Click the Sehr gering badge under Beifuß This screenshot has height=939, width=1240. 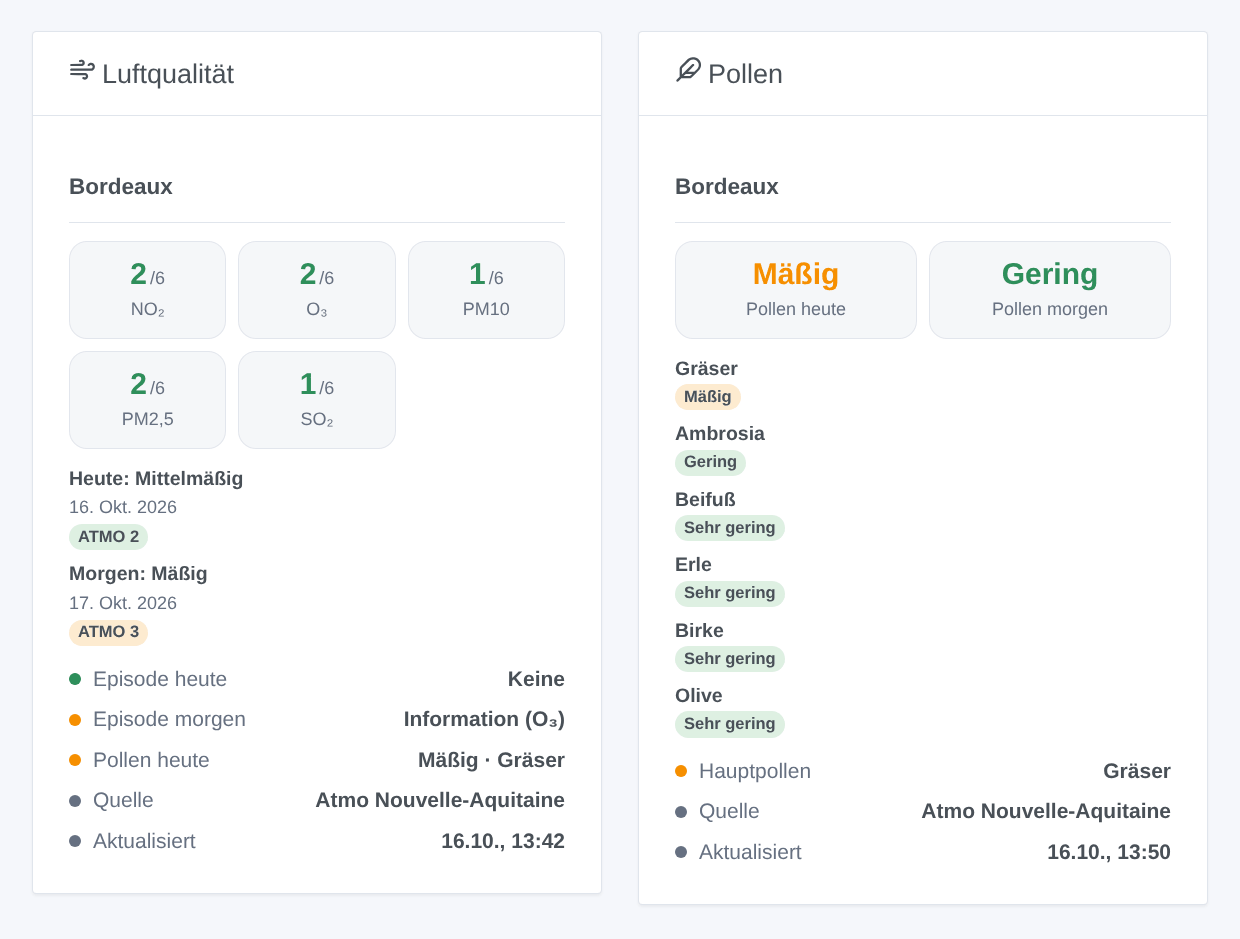tap(730, 528)
